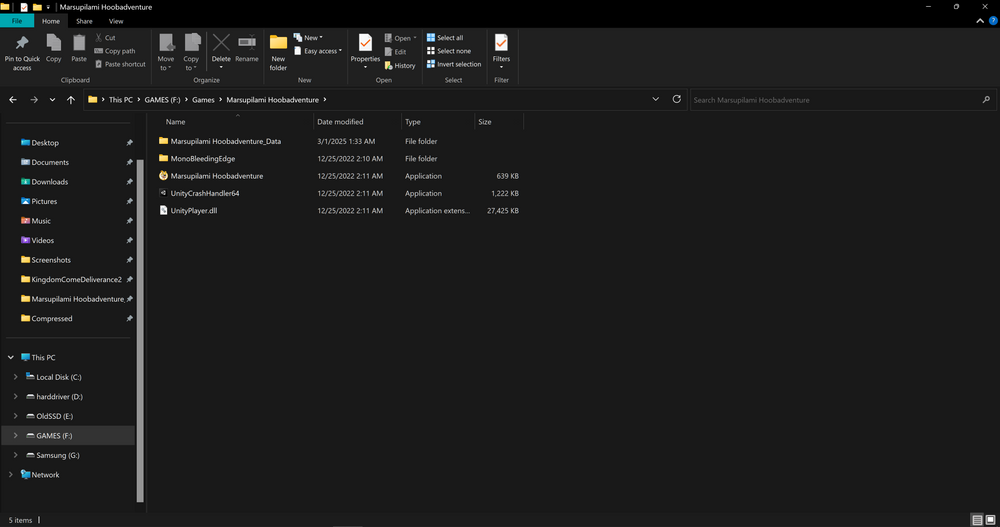Open the Help question mark icon
This screenshot has width=1000, height=527.
click(993, 21)
